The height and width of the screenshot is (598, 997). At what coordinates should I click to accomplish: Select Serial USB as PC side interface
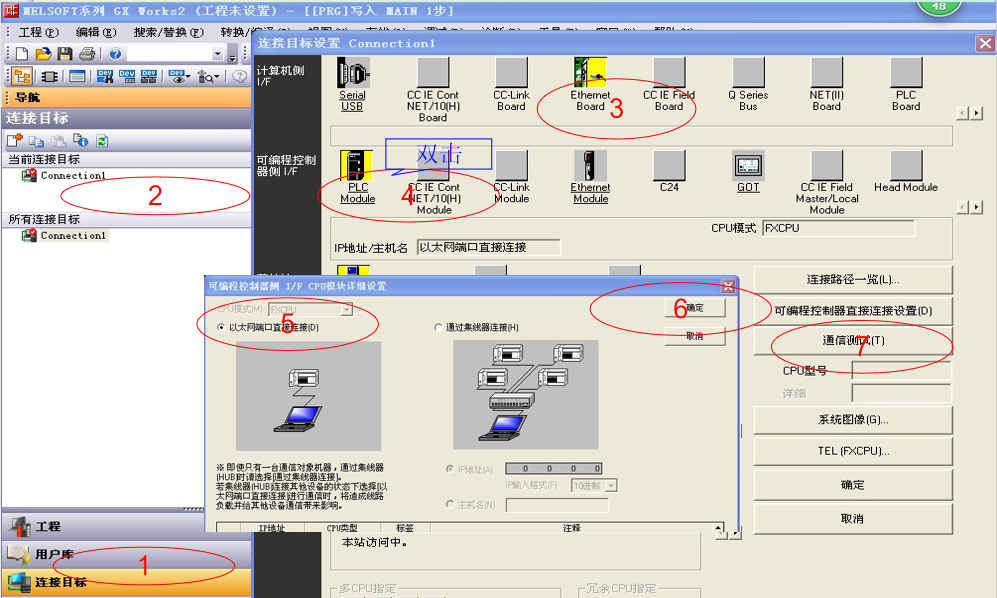tap(352, 85)
